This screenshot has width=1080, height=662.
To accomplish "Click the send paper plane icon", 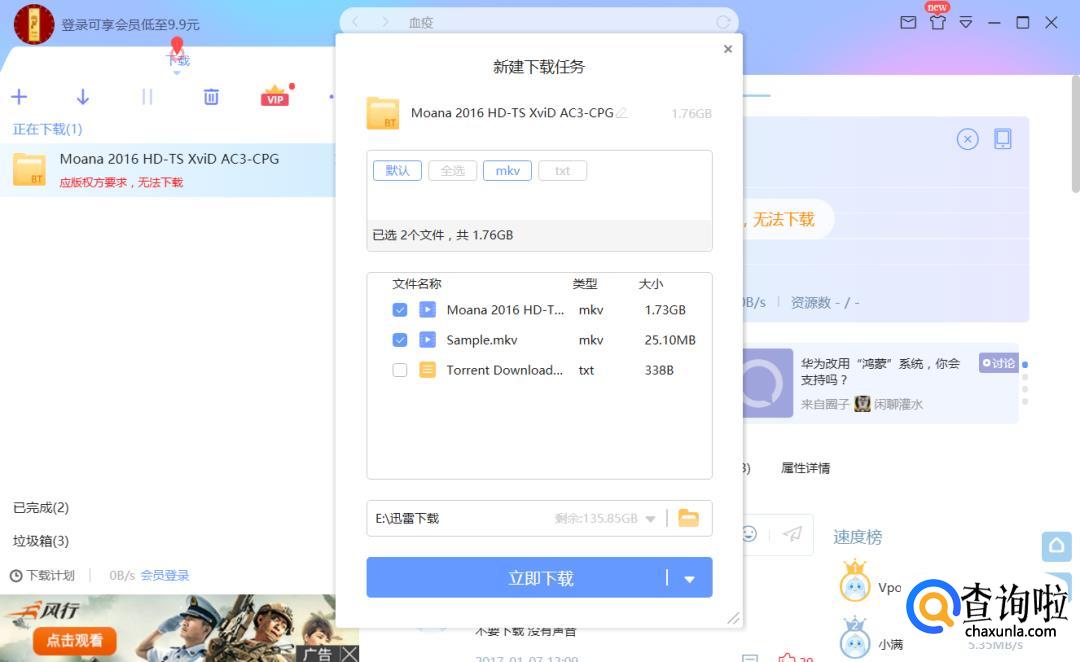I will 793,533.
